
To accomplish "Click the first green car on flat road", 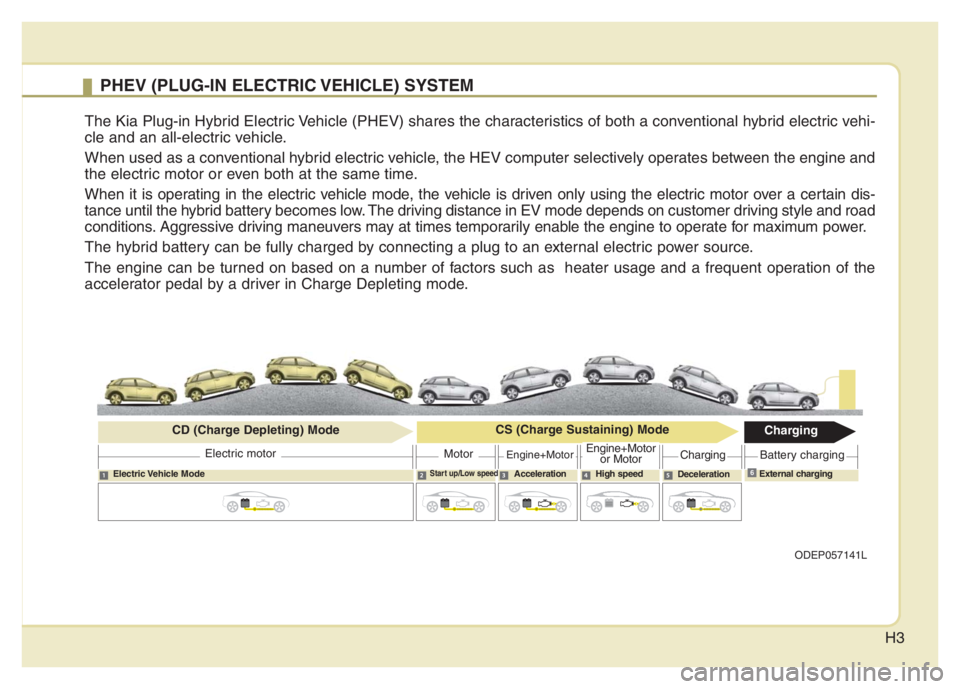I will click(x=141, y=391).
